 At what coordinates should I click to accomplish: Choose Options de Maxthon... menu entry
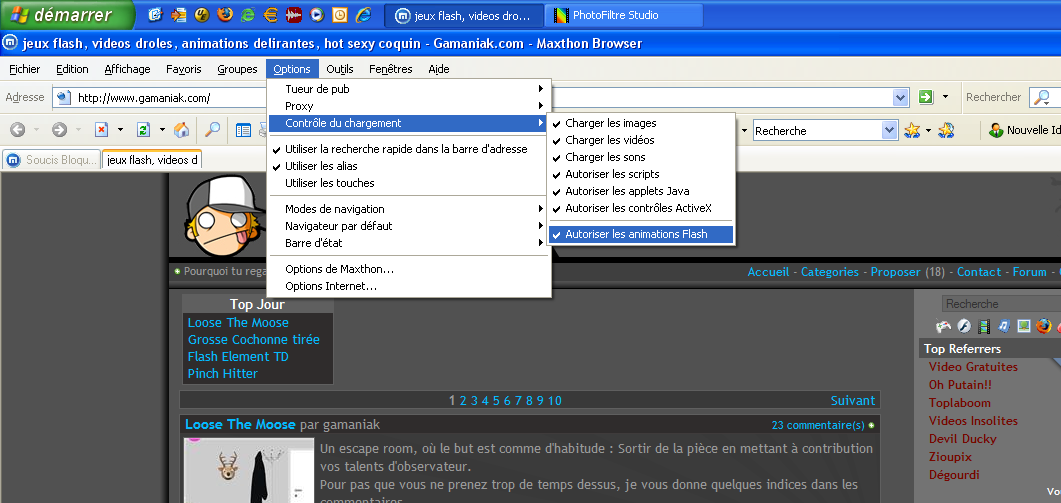[x=409, y=269]
